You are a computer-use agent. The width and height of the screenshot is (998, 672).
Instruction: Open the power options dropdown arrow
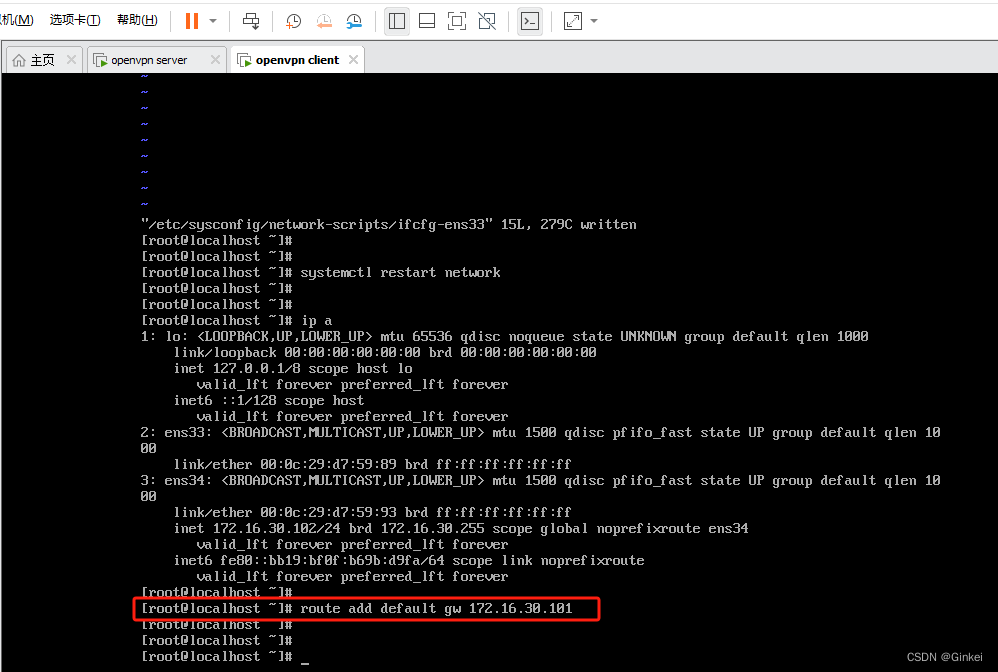(213, 21)
